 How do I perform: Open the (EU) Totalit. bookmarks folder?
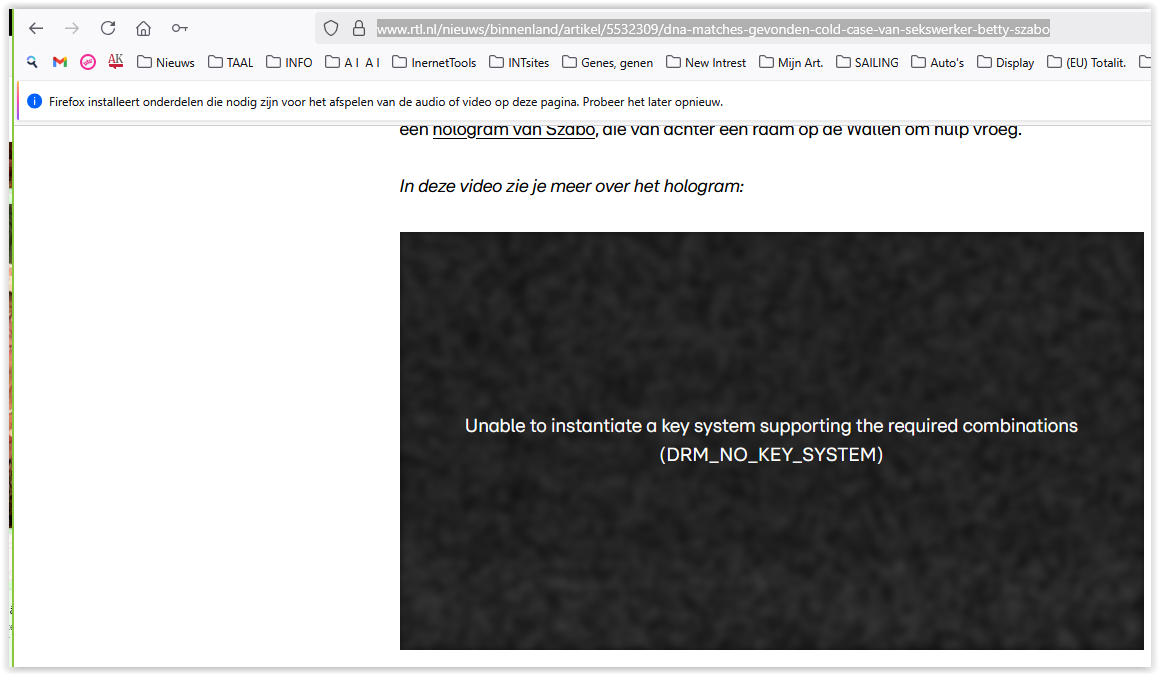pyautogui.click(x=1087, y=62)
